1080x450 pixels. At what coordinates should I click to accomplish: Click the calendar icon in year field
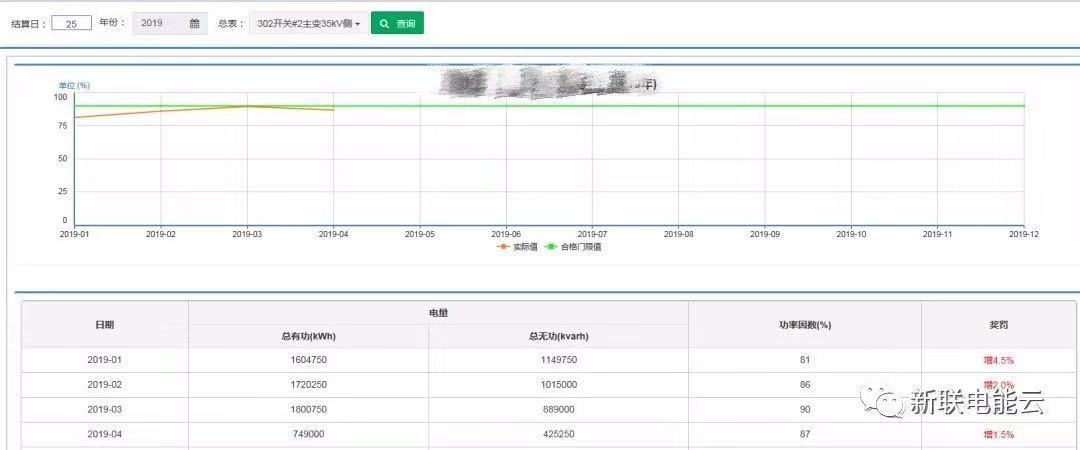click(x=195, y=24)
